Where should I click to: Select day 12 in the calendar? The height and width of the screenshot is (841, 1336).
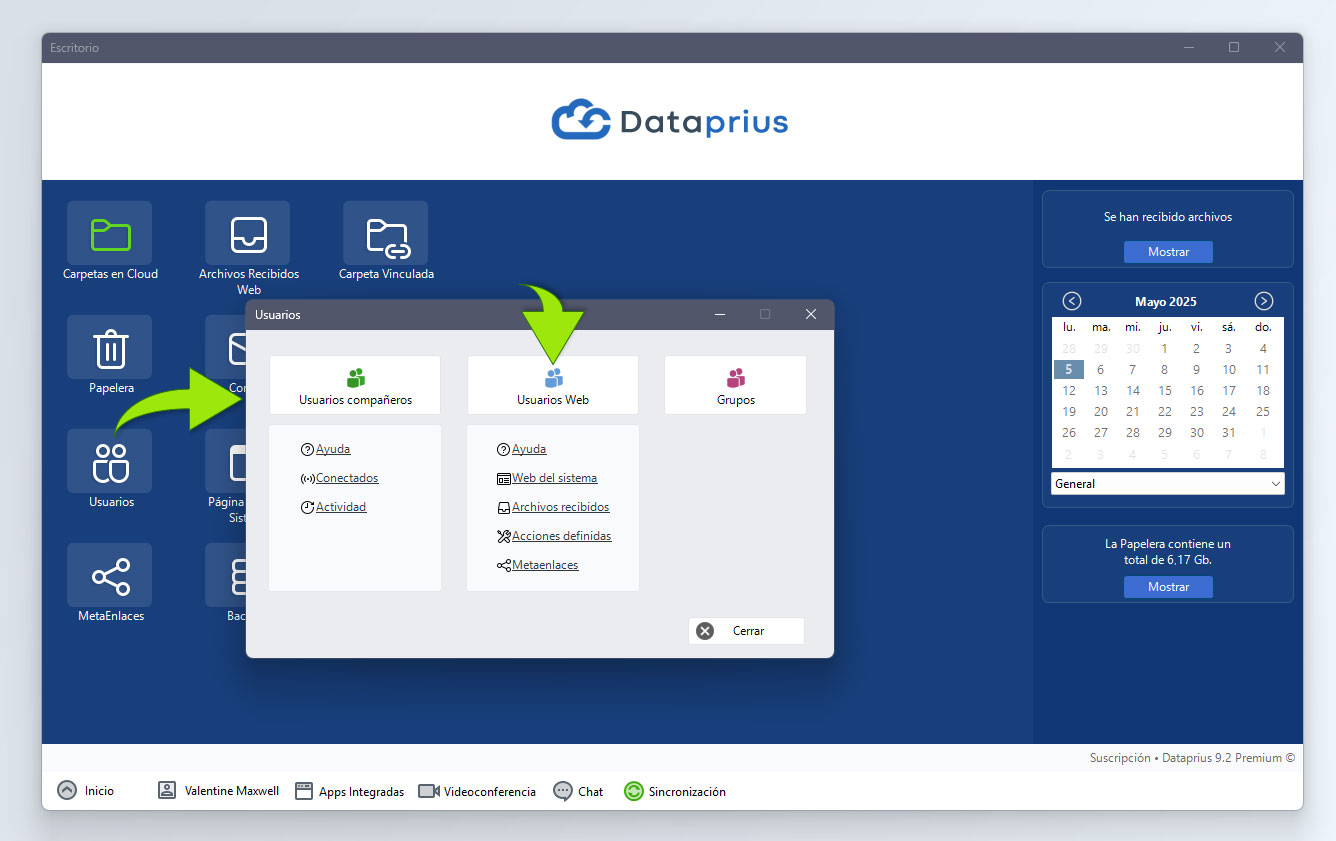click(1069, 391)
